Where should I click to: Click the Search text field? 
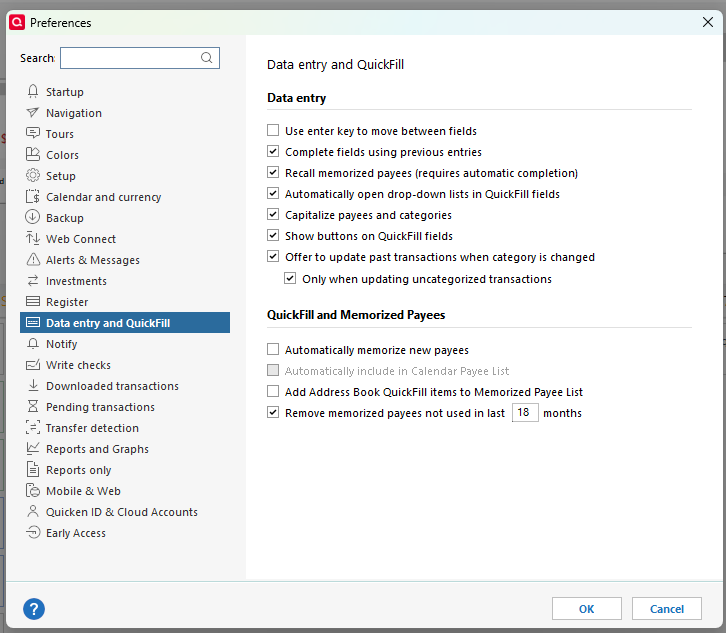130,58
